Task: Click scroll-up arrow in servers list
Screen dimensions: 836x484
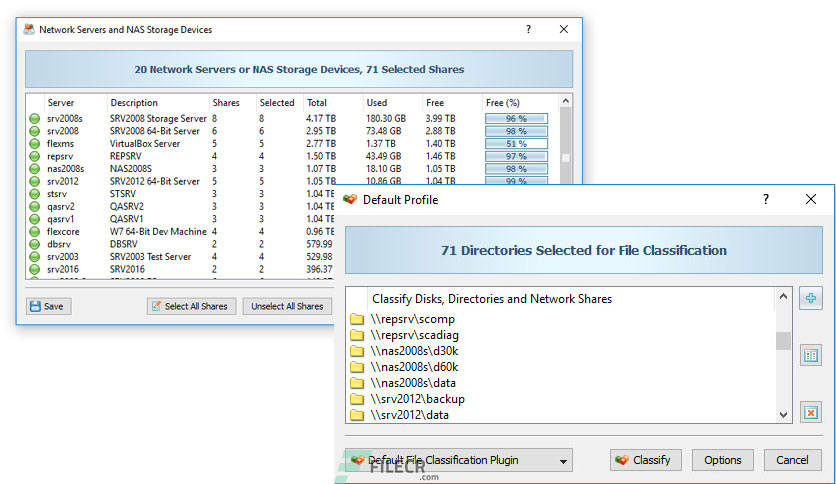Action: tap(566, 101)
